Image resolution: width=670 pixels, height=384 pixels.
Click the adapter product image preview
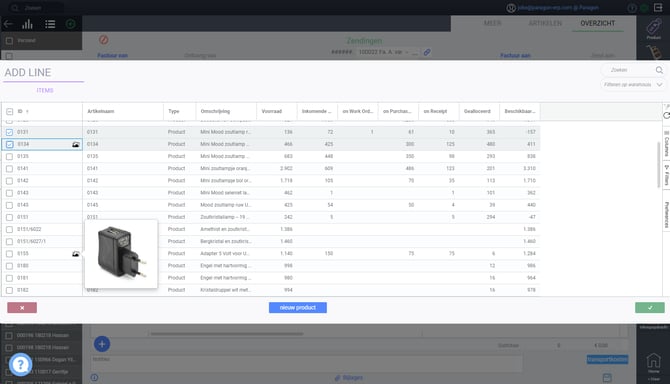click(121, 254)
